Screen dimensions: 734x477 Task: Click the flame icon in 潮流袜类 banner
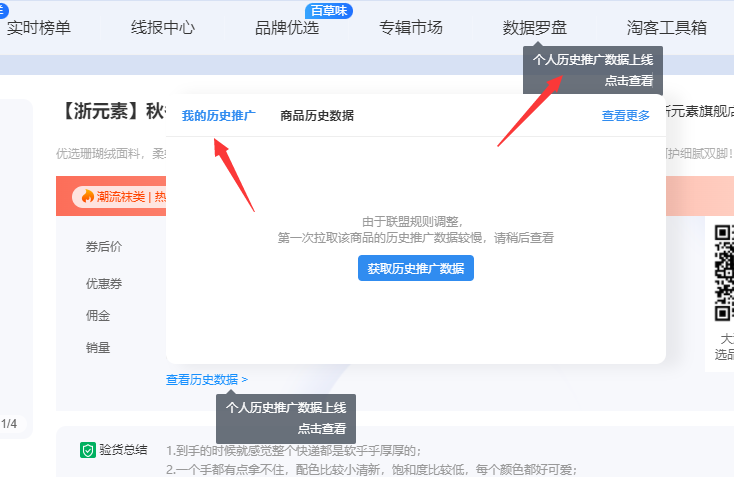point(88,196)
